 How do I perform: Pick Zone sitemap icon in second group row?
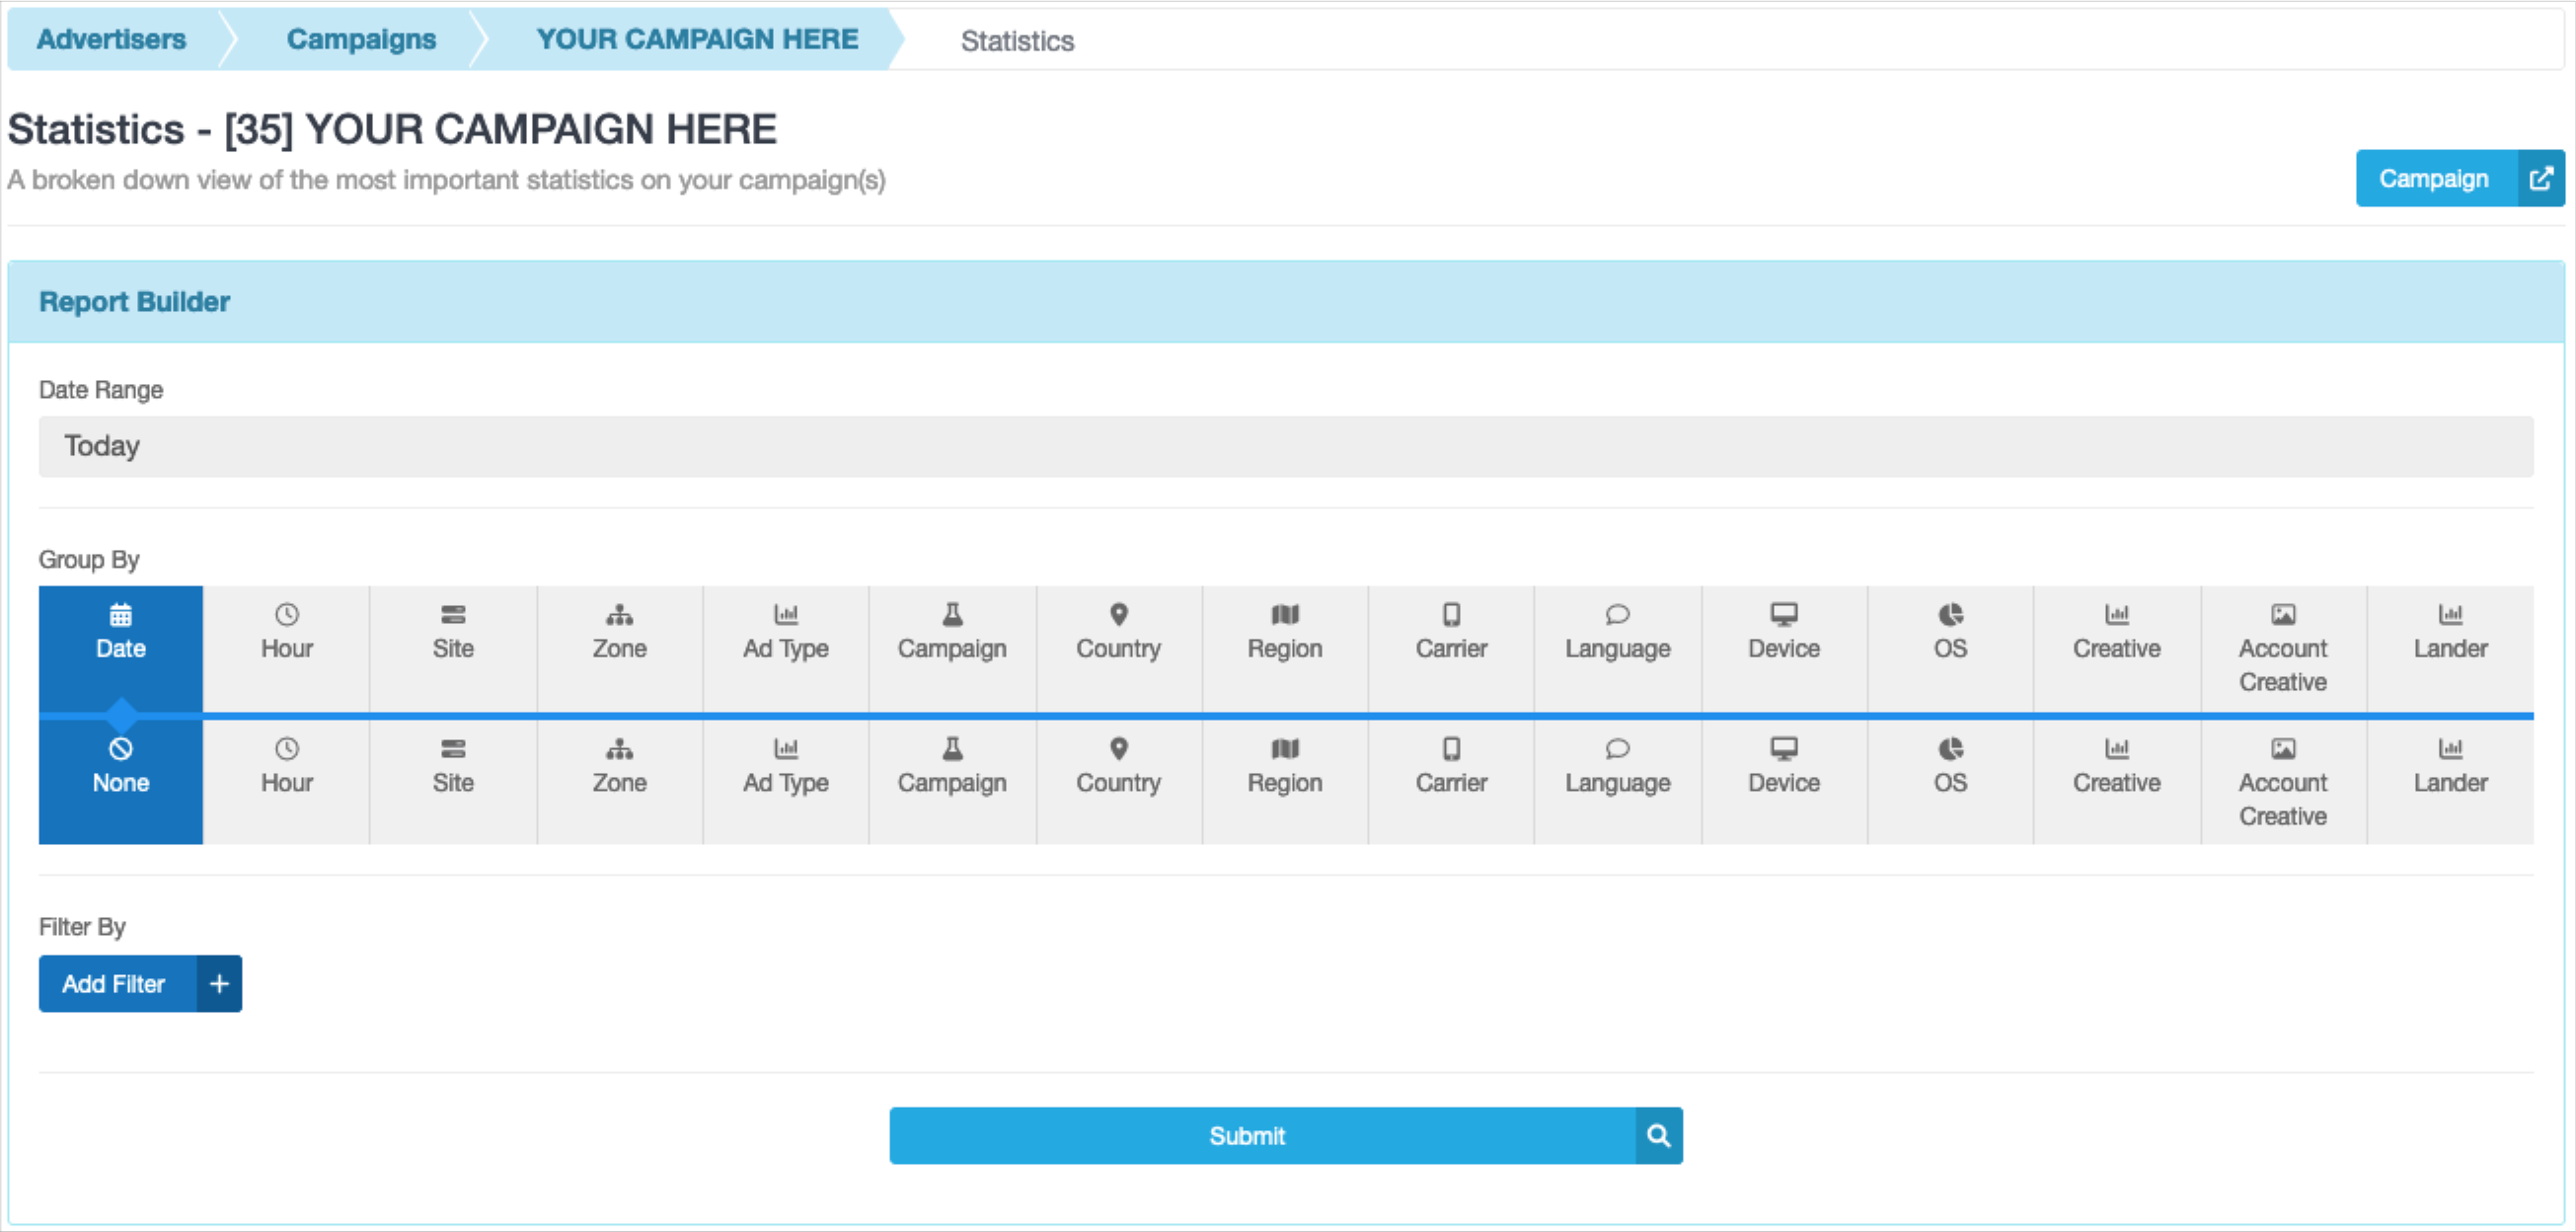[x=619, y=749]
